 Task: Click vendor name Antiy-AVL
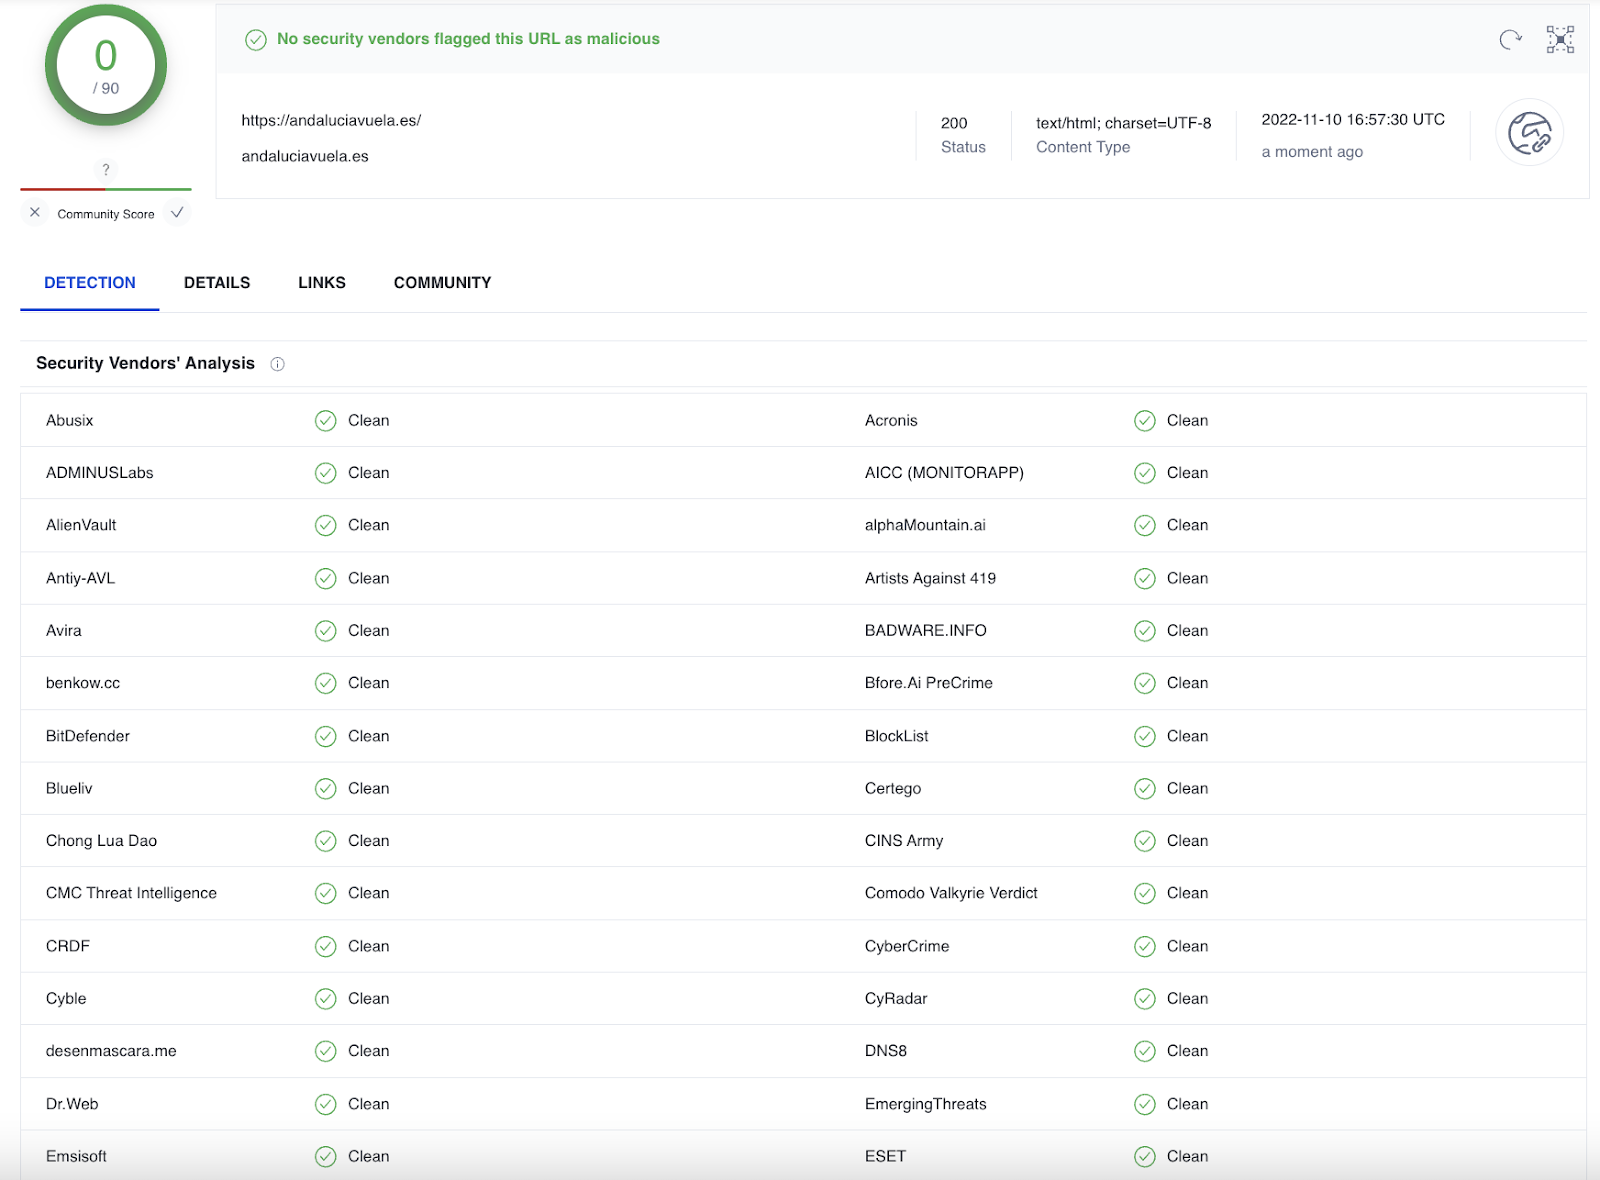click(x=80, y=578)
